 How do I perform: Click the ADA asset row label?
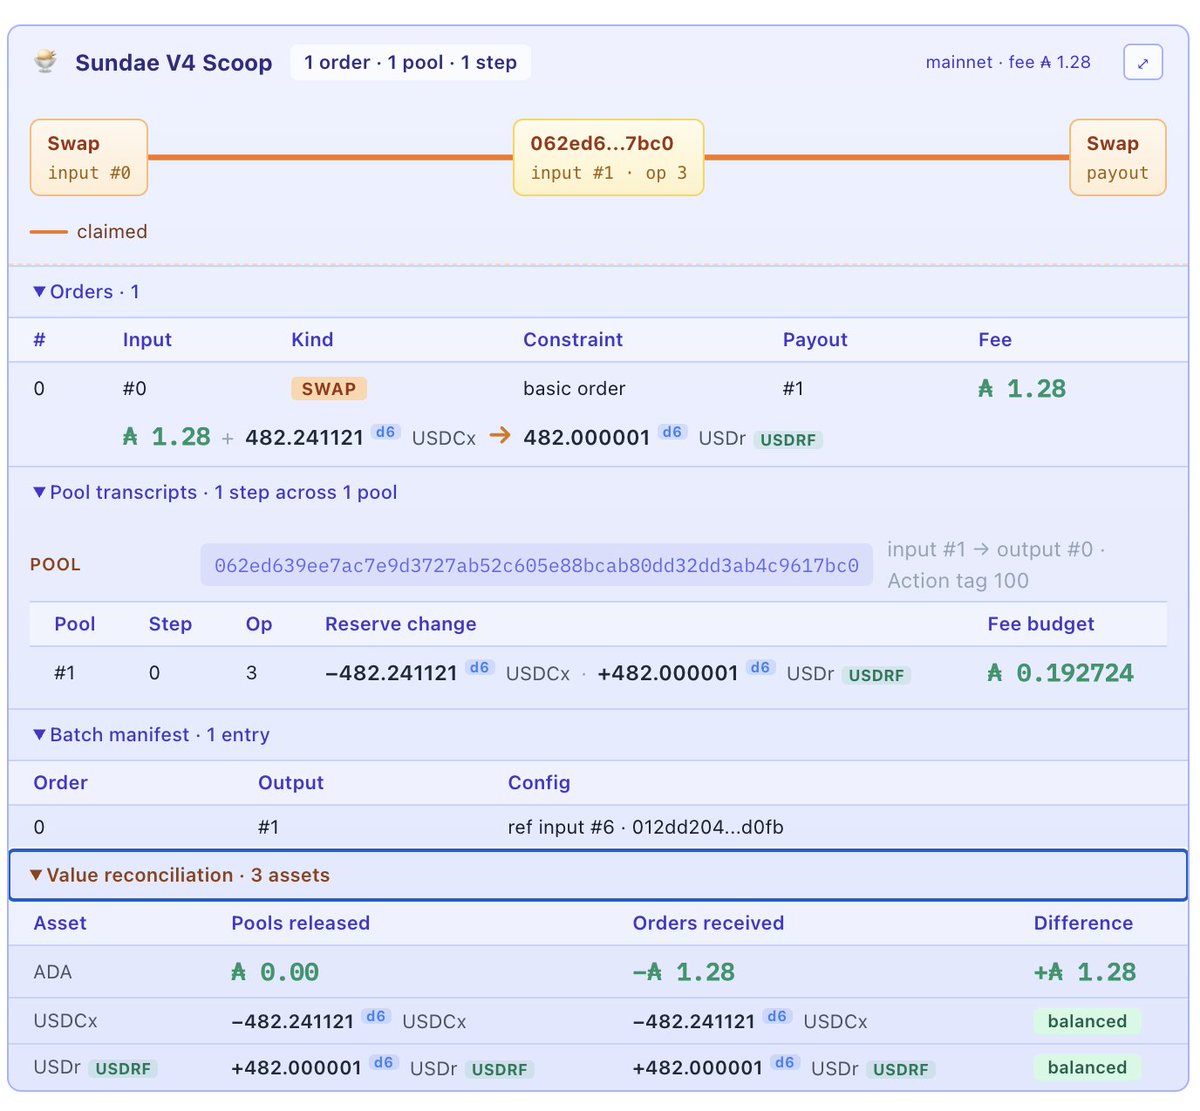pyautogui.click(x=53, y=972)
